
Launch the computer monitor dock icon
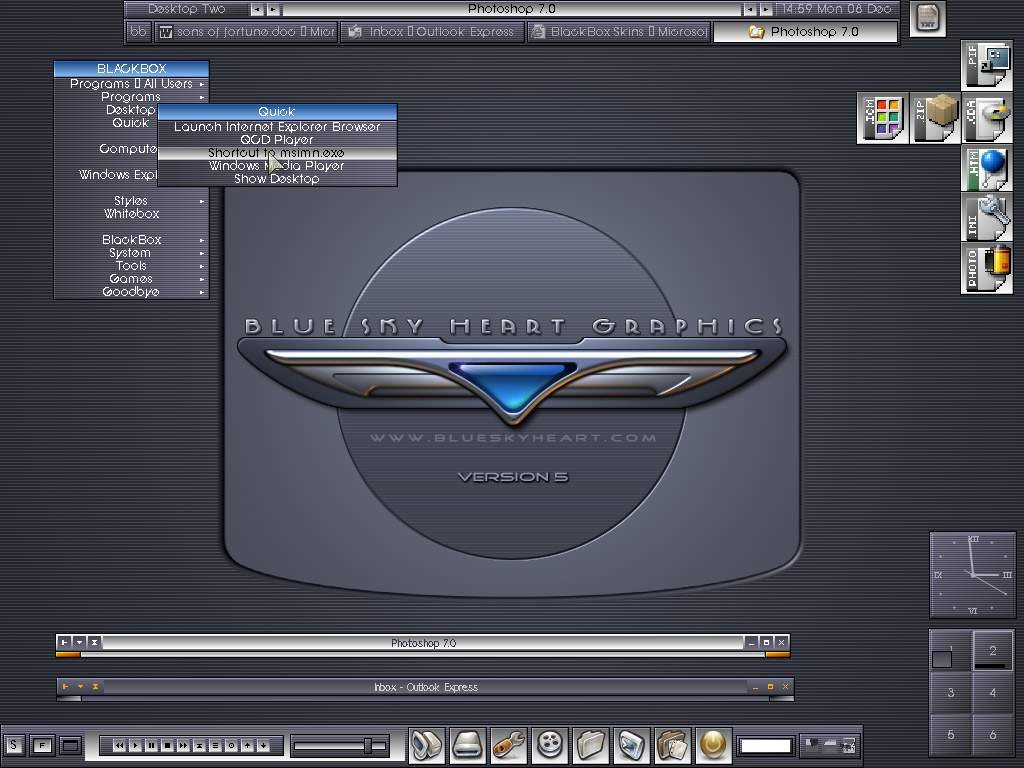(x=427, y=744)
